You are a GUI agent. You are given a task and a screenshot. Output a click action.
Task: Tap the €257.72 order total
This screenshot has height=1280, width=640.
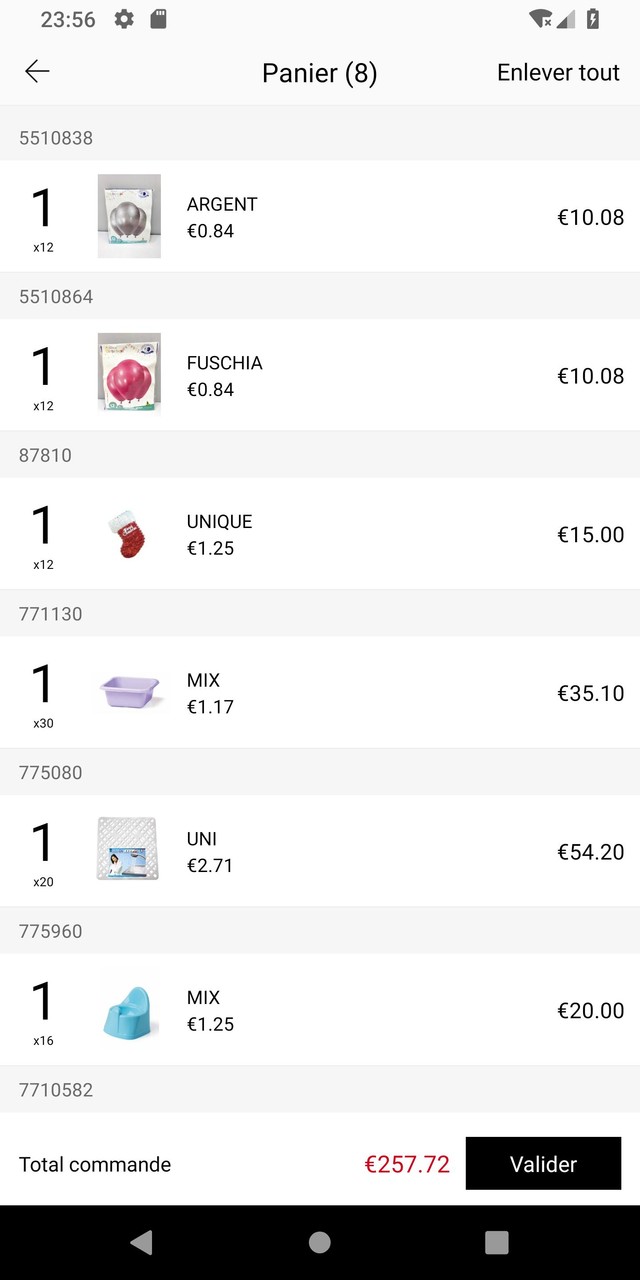click(x=407, y=1164)
